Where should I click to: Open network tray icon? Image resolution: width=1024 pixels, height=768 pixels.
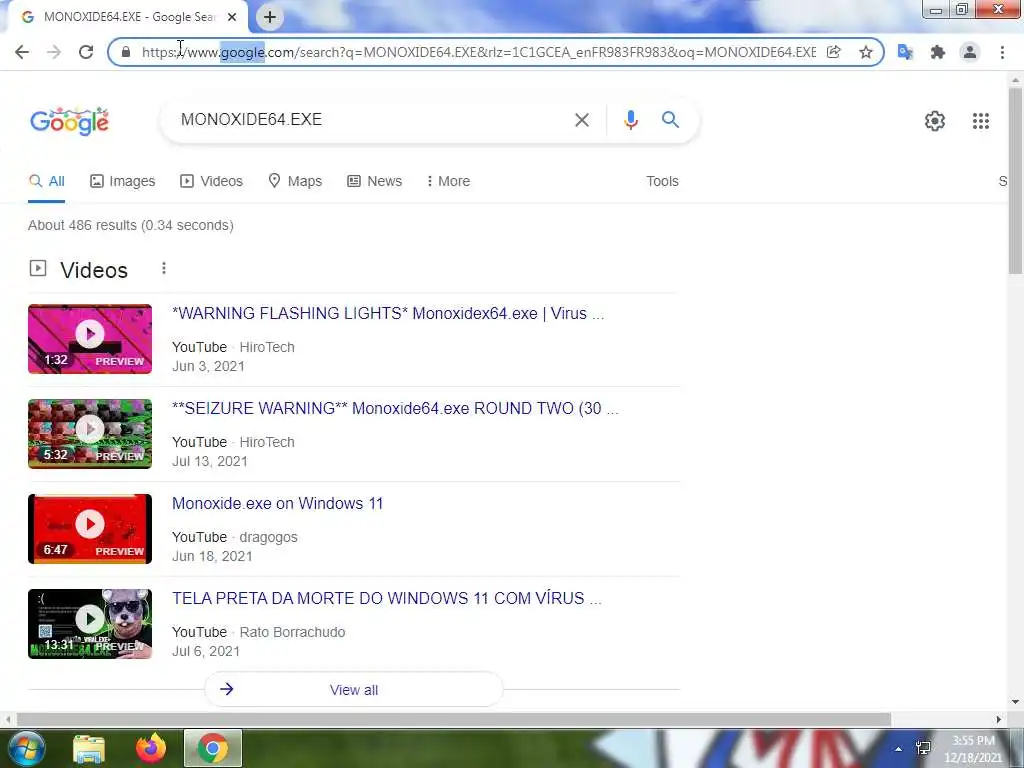[x=923, y=748]
